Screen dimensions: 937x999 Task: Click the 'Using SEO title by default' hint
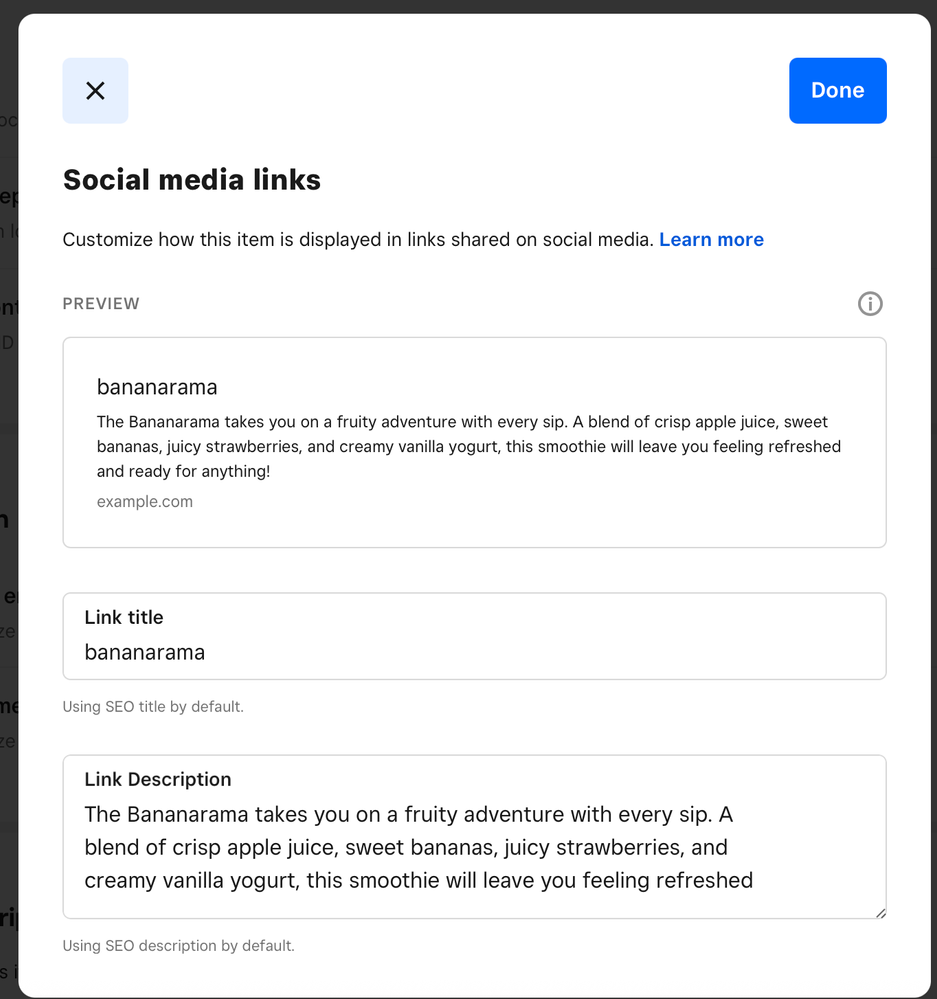point(153,707)
